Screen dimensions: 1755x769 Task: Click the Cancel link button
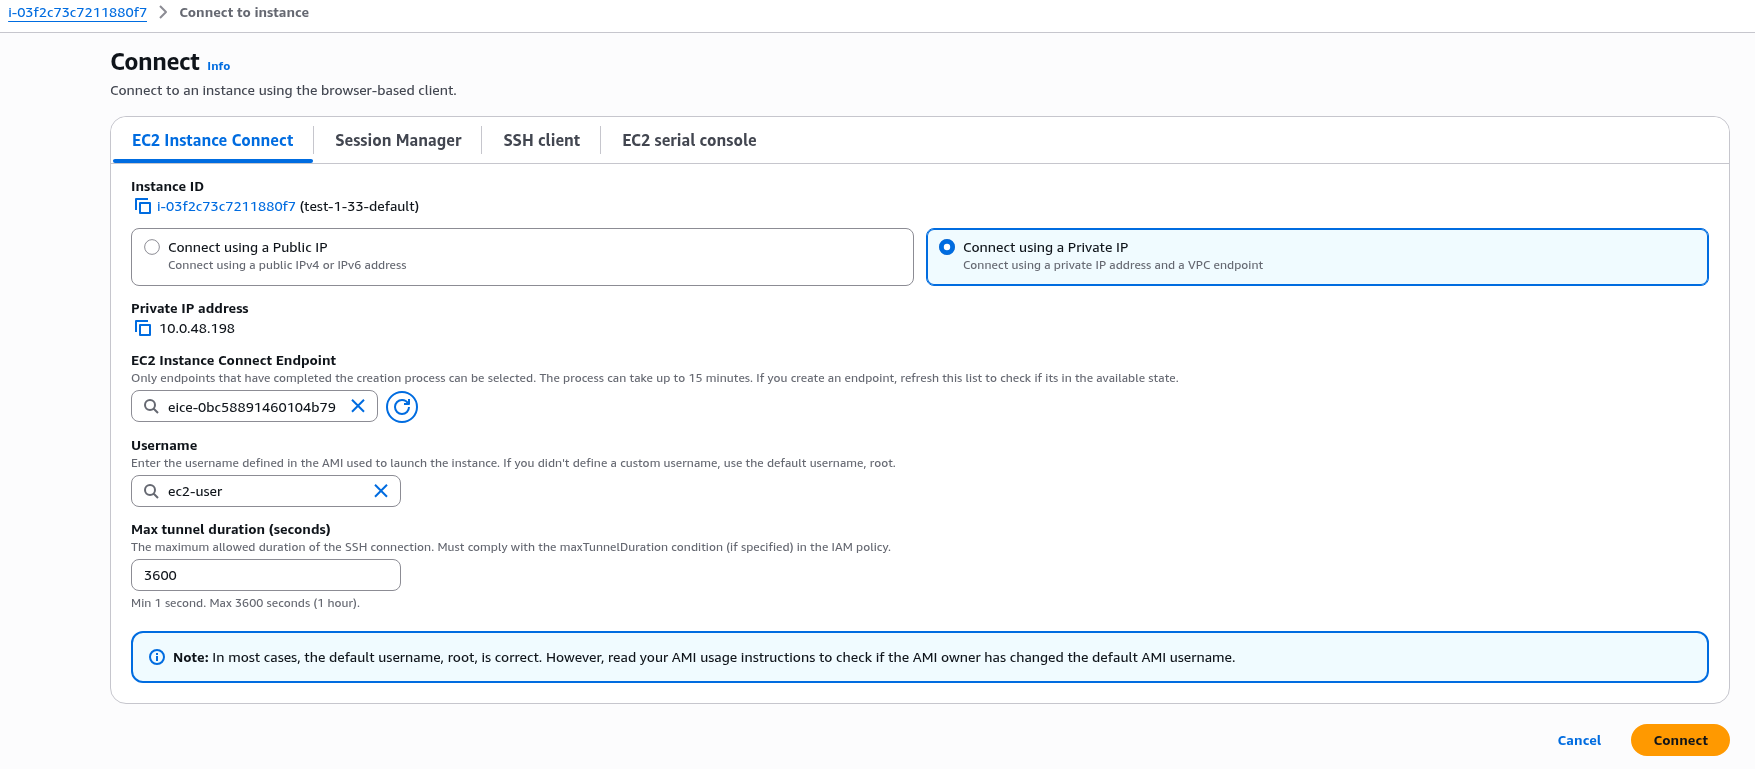1579,740
